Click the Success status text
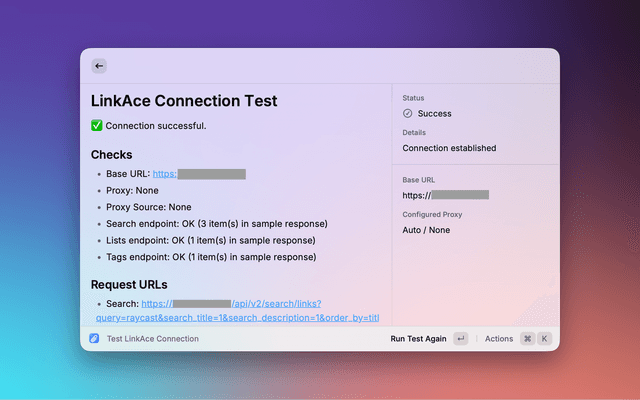The image size is (640, 400). coord(434,114)
